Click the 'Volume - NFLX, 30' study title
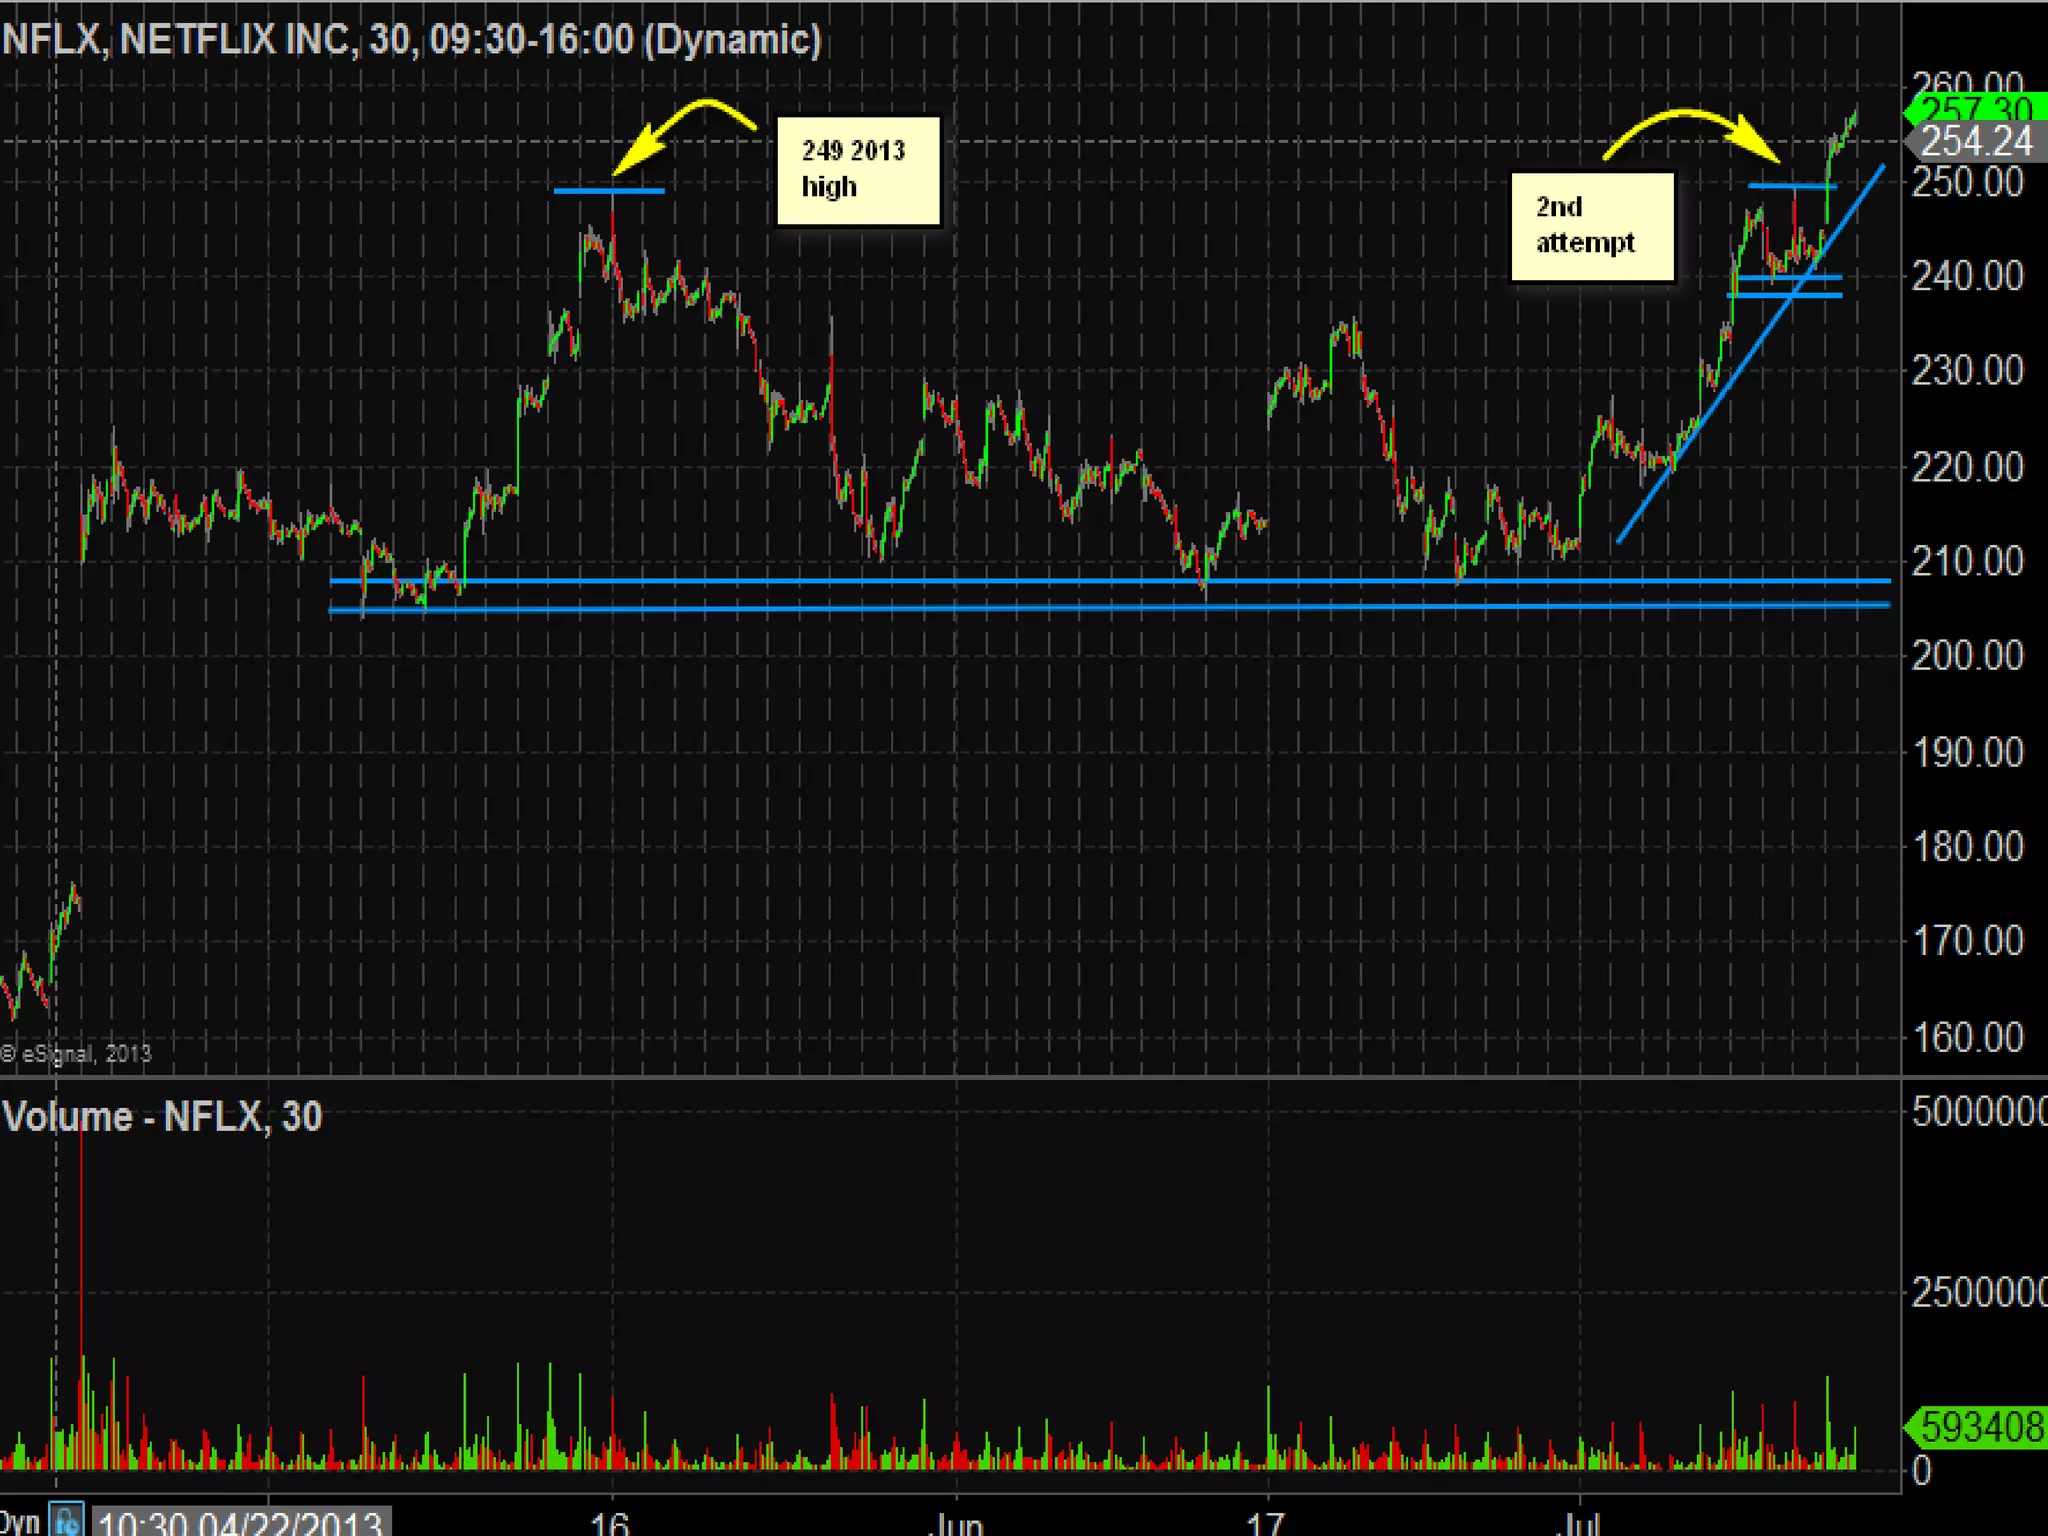 tap(162, 1116)
